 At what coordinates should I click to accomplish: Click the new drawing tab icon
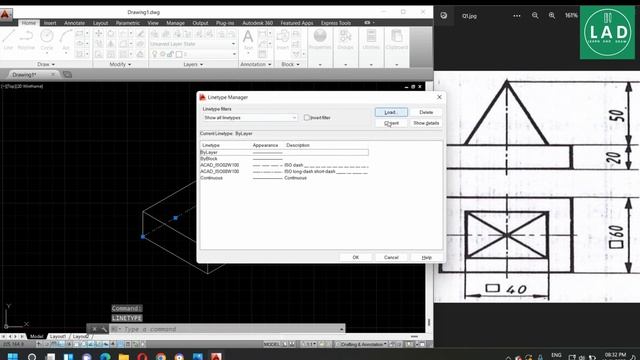[x=67, y=74]
